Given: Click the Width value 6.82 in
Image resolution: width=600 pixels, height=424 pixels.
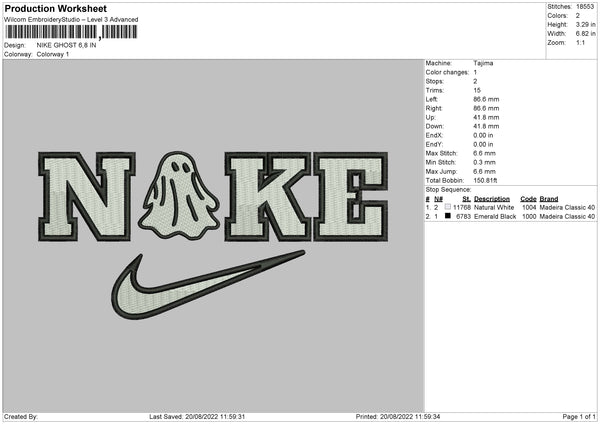Looking at the screenshot, I should (x=585, y=34).
